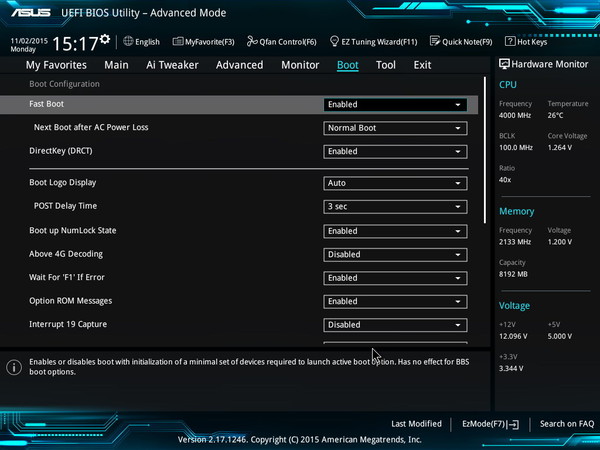Click the Hardware Monitor screen icon
Screen dimensions: 600x450
coord(504,64)
